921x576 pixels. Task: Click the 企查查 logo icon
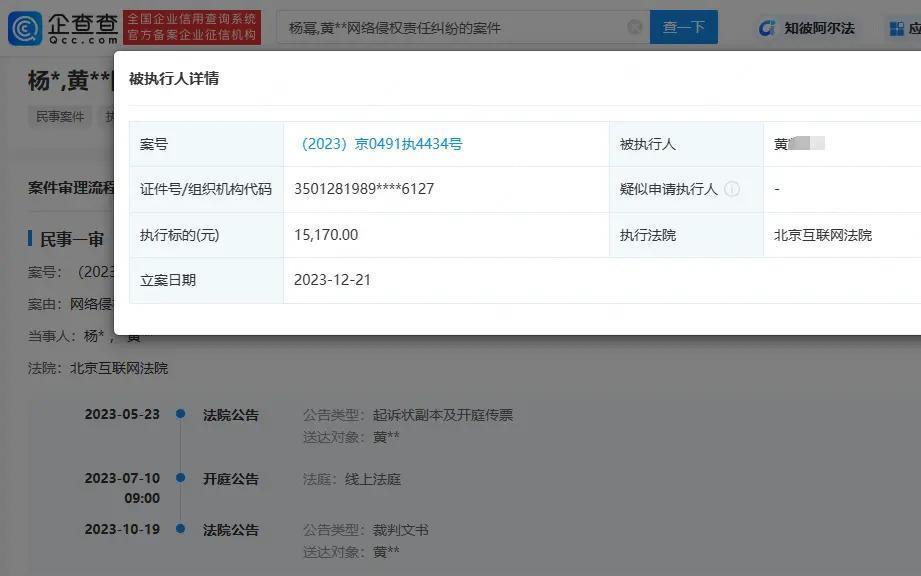[23, 25]
